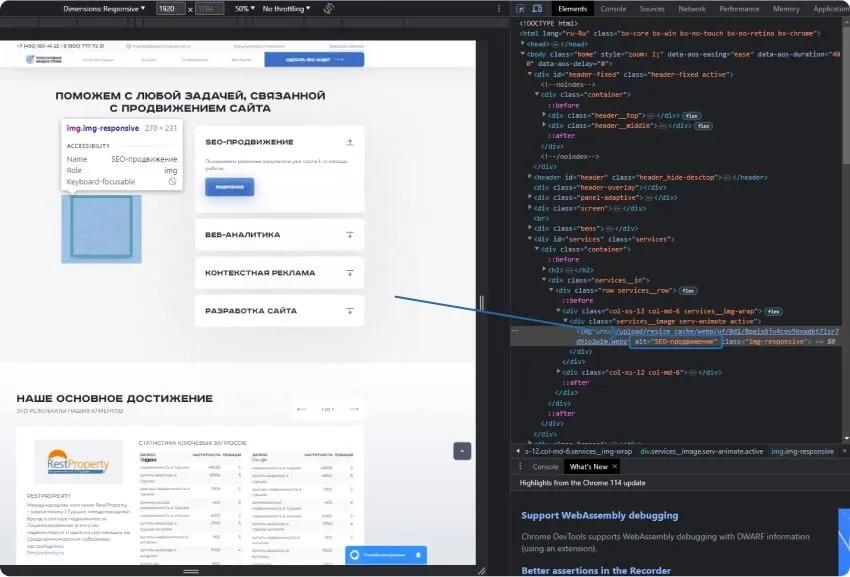This screenshot has width=850, height=577.
Task: Open the Dimensions: Responsive dropdown
Action: click(104, 9)
